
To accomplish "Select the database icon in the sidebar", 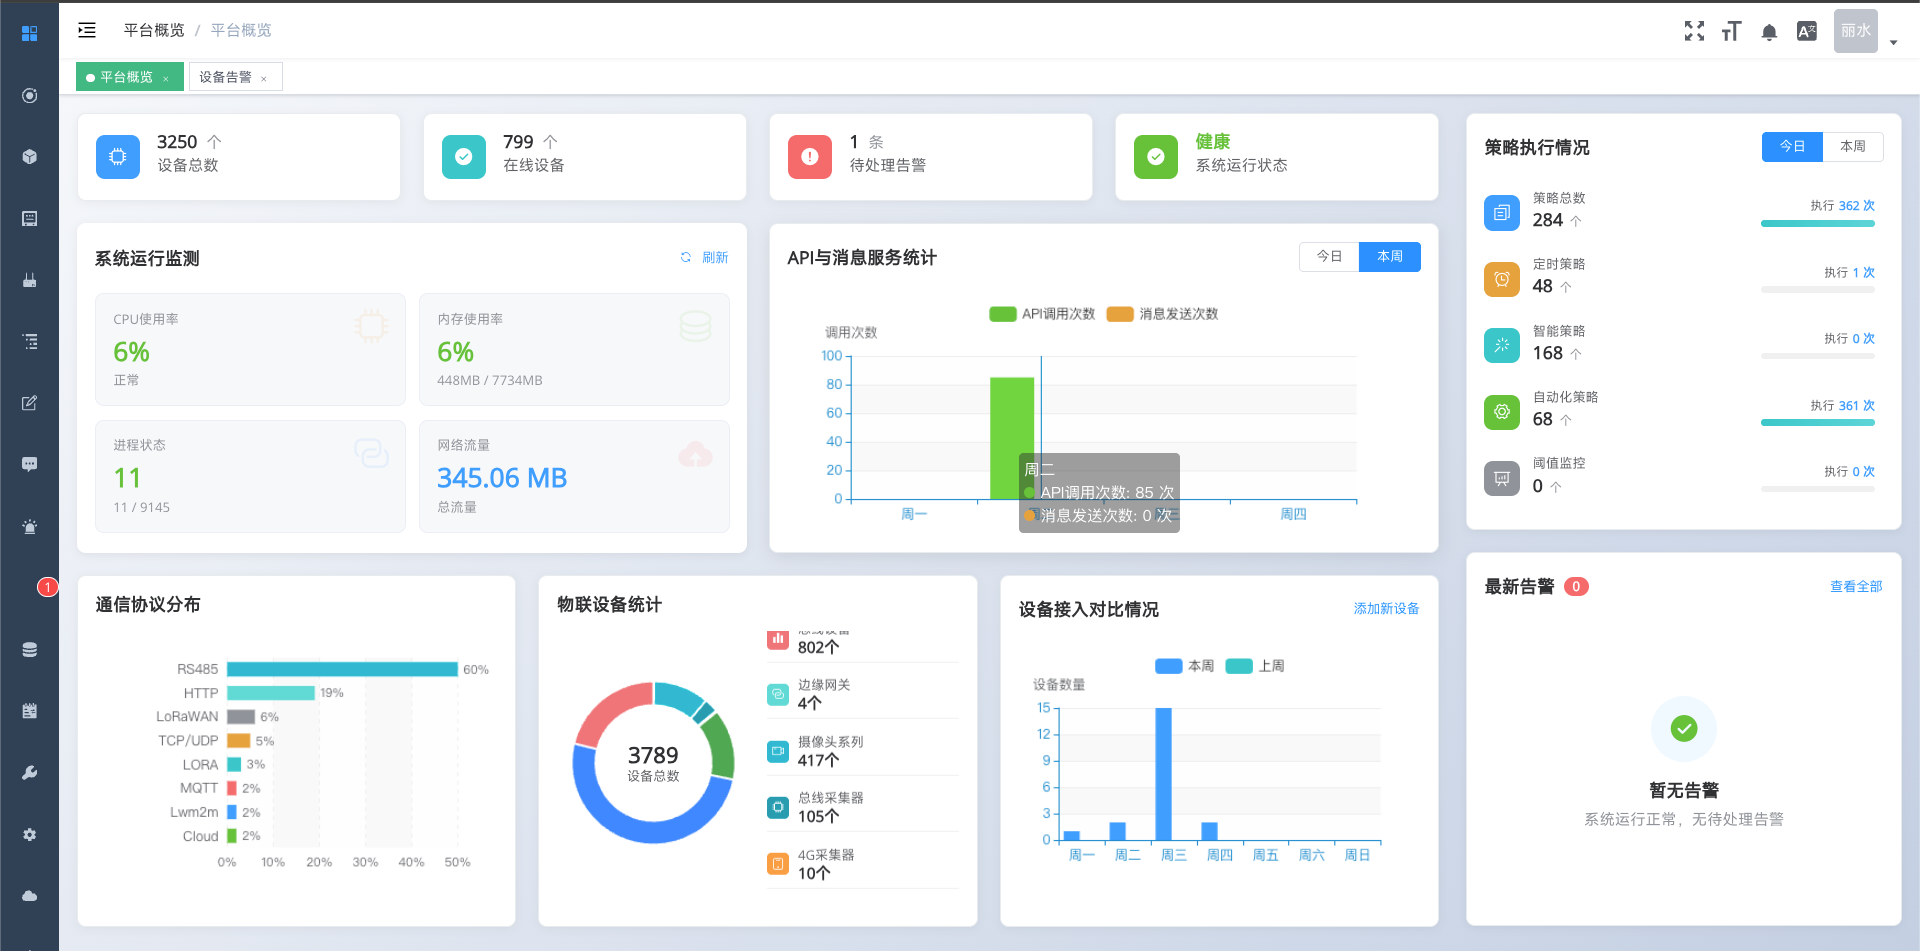I will point(29,649).
